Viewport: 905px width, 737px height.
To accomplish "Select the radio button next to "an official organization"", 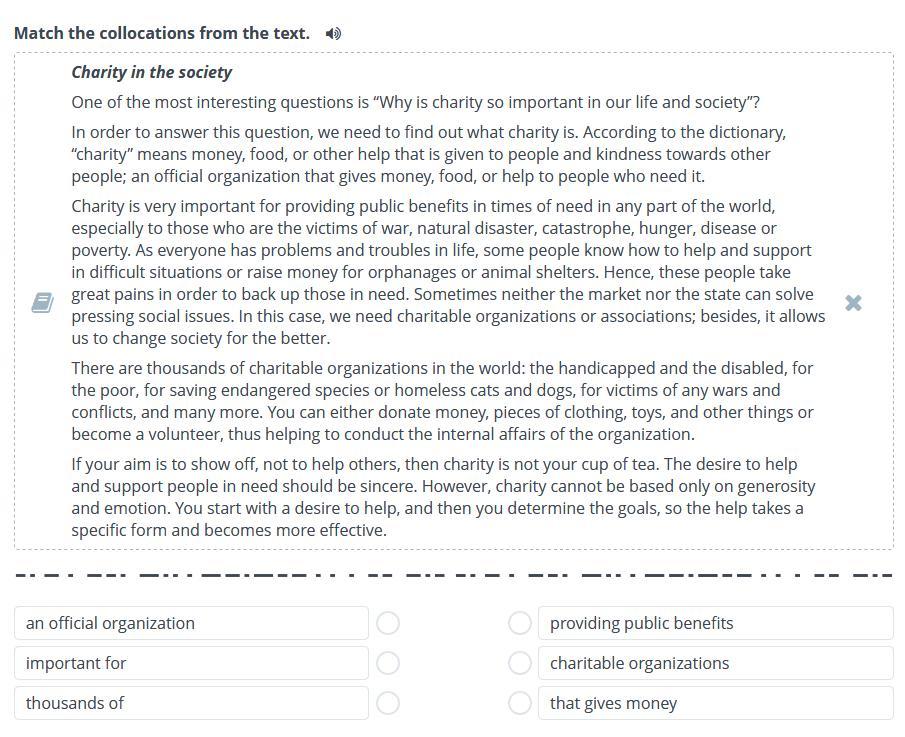I will 388,623.
